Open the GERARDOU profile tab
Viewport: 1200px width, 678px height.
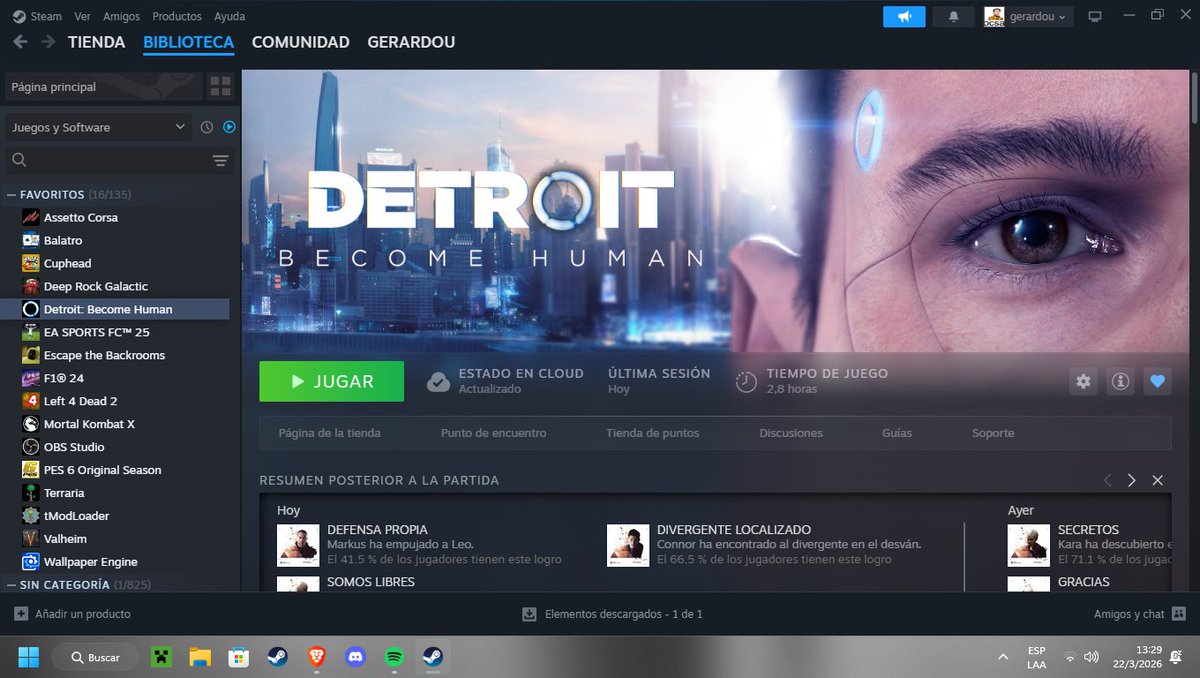(411, 42)
